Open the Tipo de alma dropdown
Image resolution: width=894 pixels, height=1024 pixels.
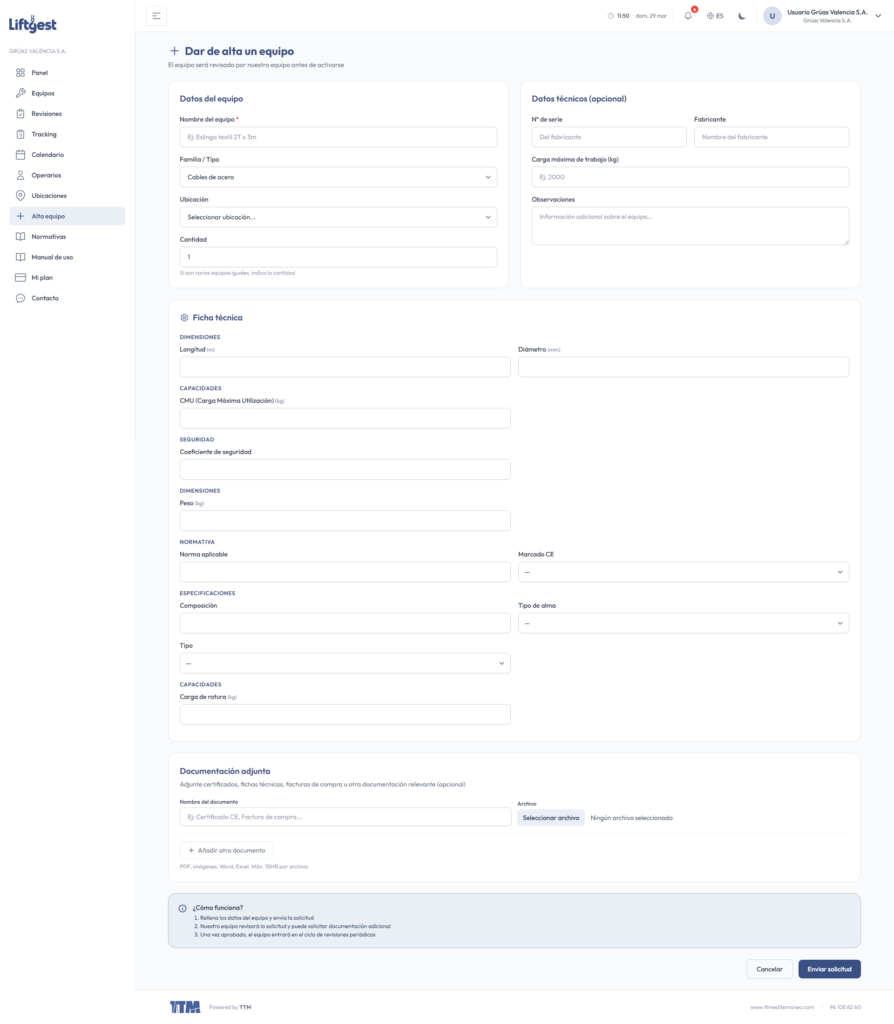point(683,623)
